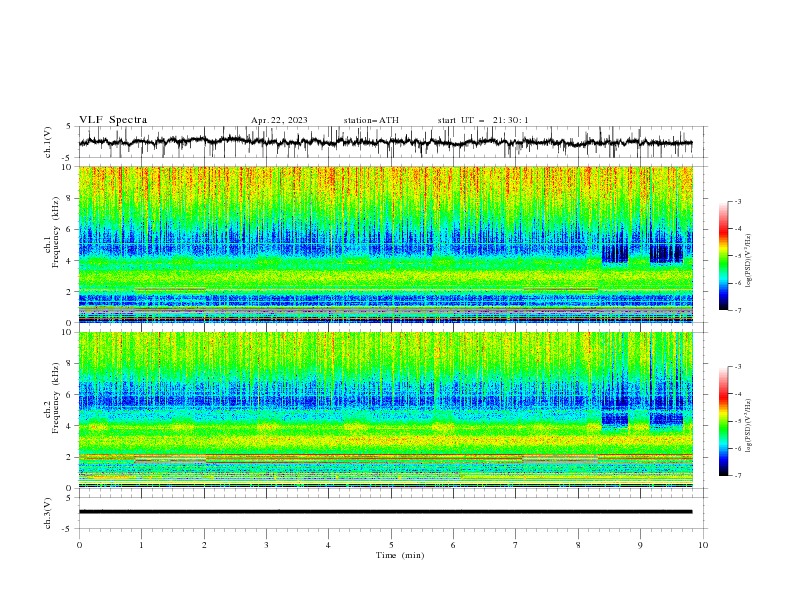Click time axis tick label '3'

tap(266, 545)
